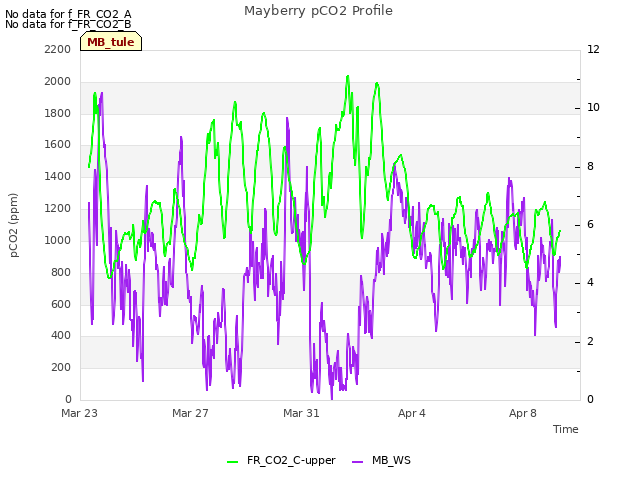The width and height of the screenshot is (640, 480).
Task: Click the purple MB_WS legend swatch
Action: click(x=357, y=462)
